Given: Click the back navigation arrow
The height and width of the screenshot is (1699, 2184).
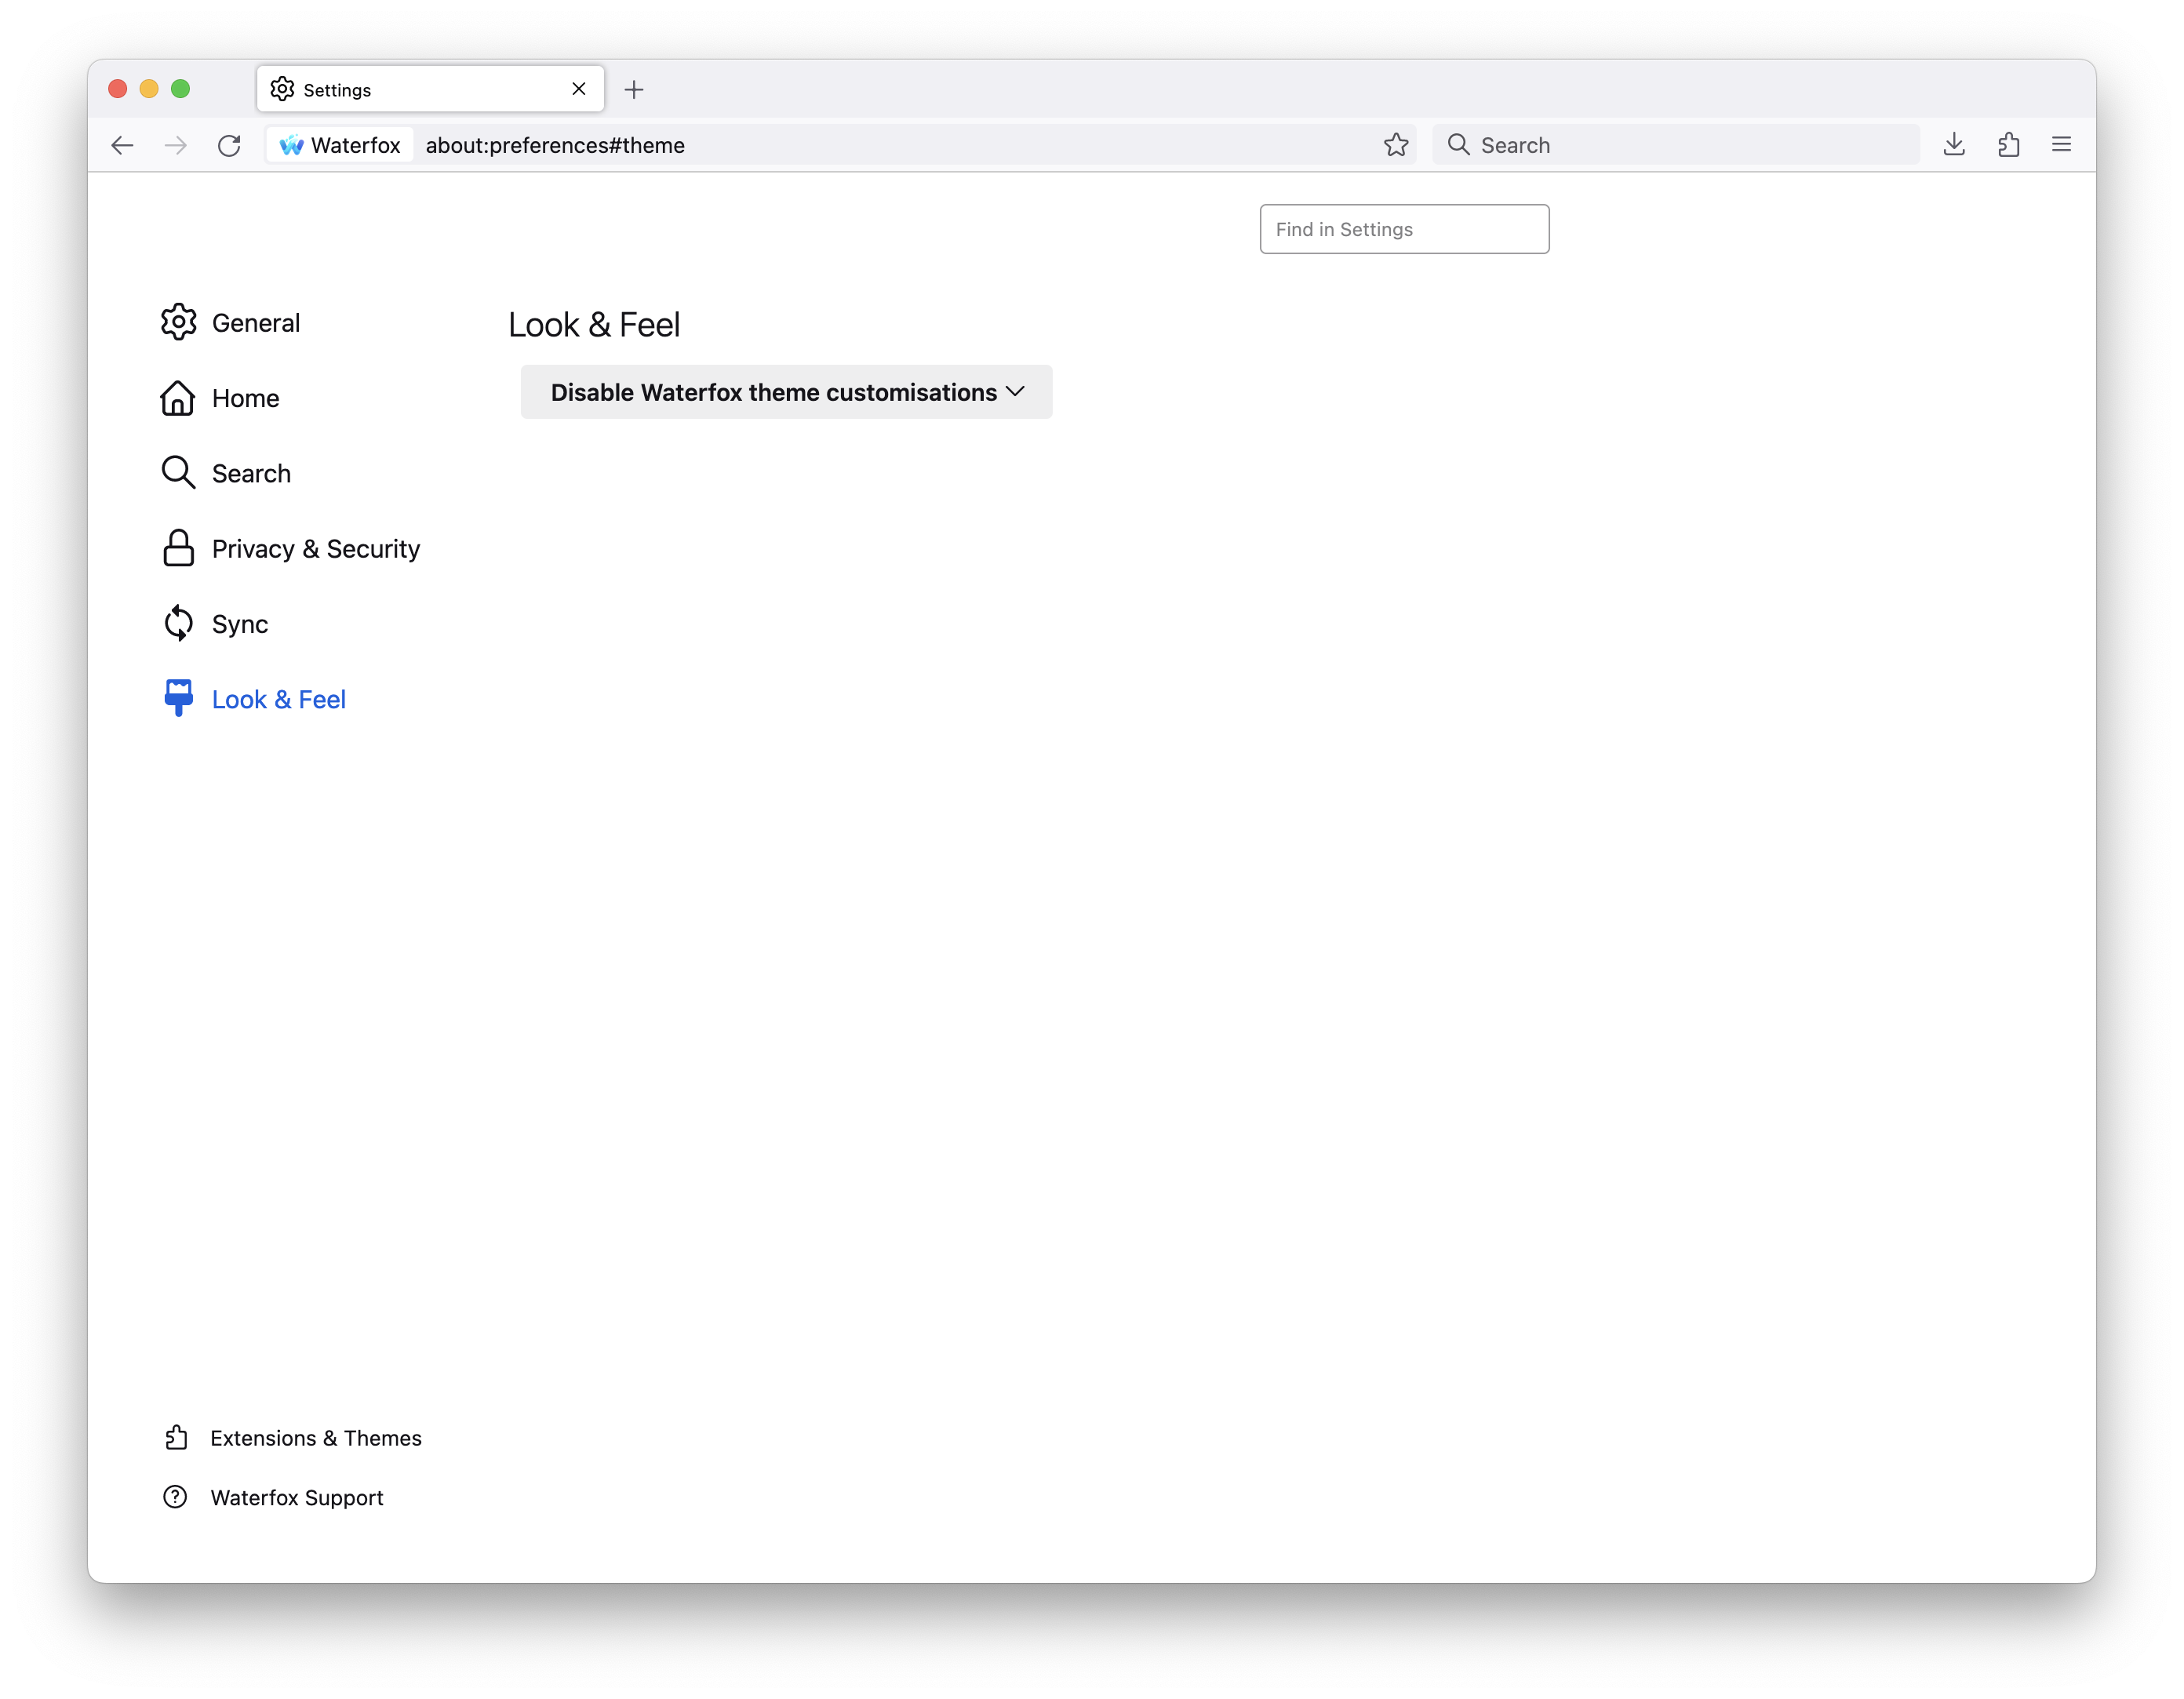Looking at the screenshot, I should [x=122, y=145].
